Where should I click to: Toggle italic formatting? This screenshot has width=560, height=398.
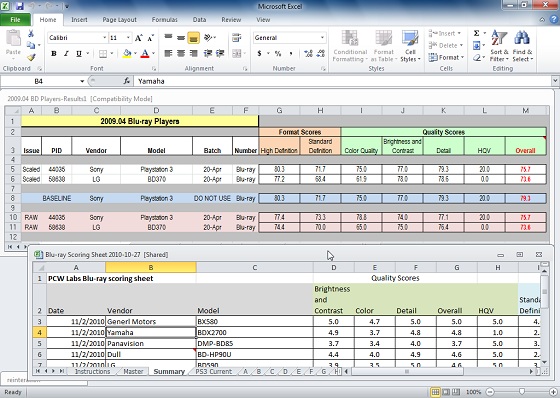66,54
